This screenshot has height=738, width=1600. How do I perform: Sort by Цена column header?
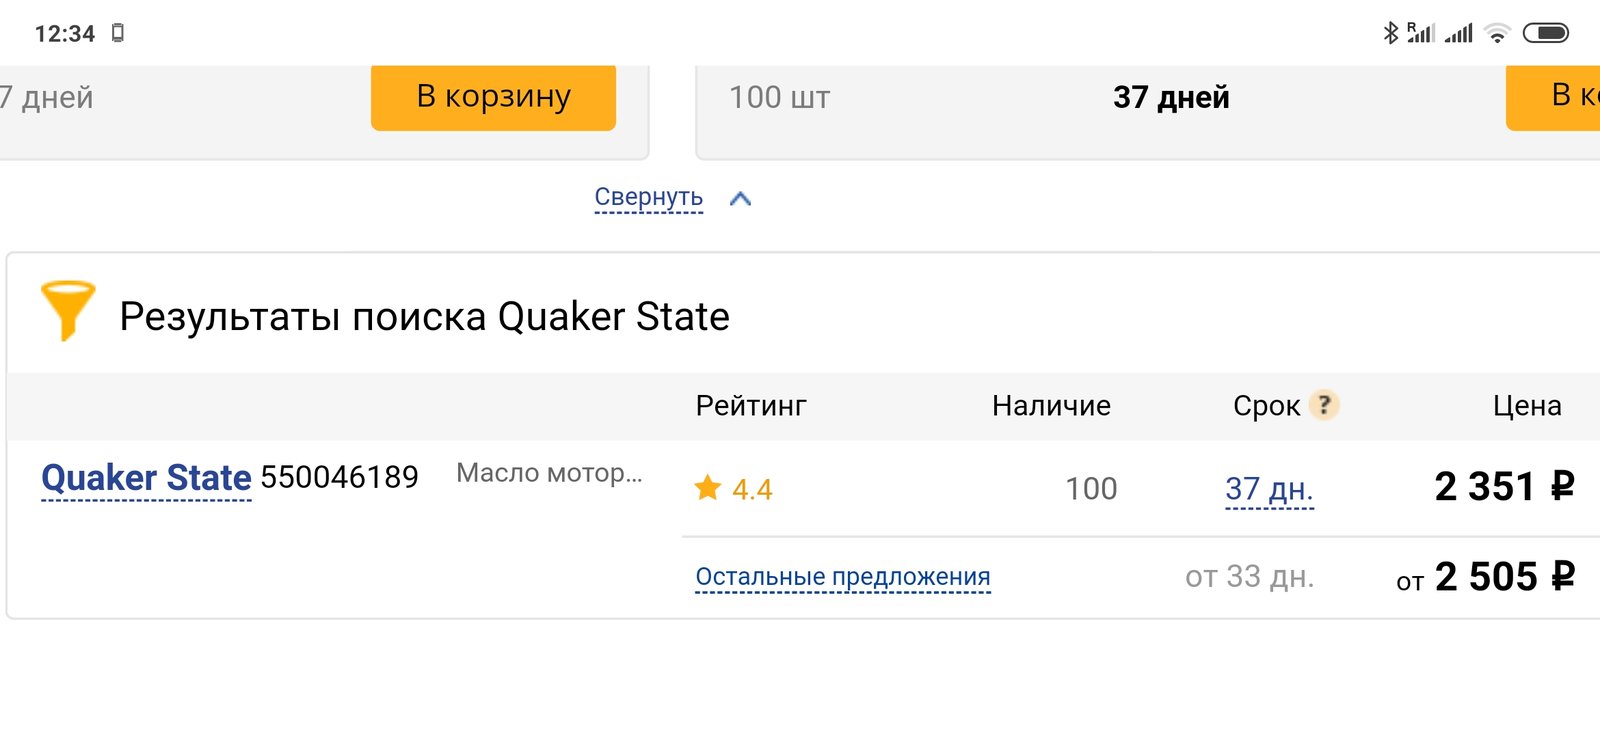(1527, 406)
